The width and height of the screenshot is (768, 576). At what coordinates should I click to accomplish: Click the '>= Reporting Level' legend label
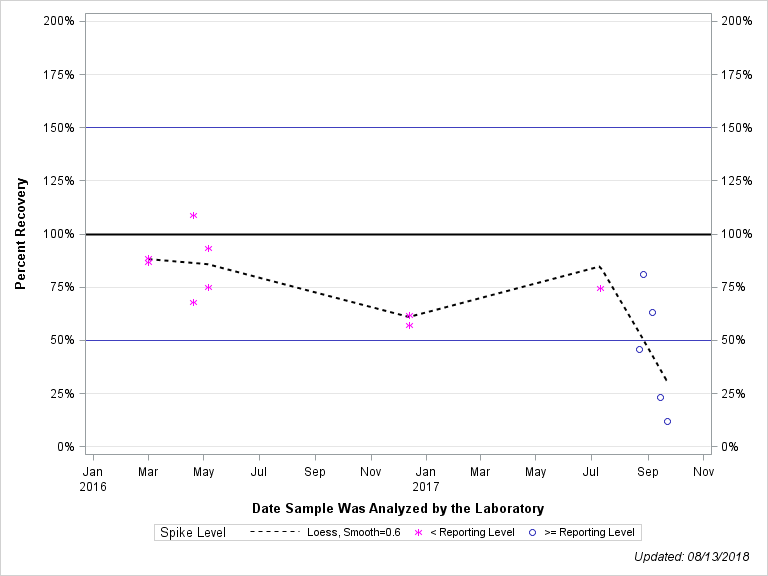tap(590, 532)
